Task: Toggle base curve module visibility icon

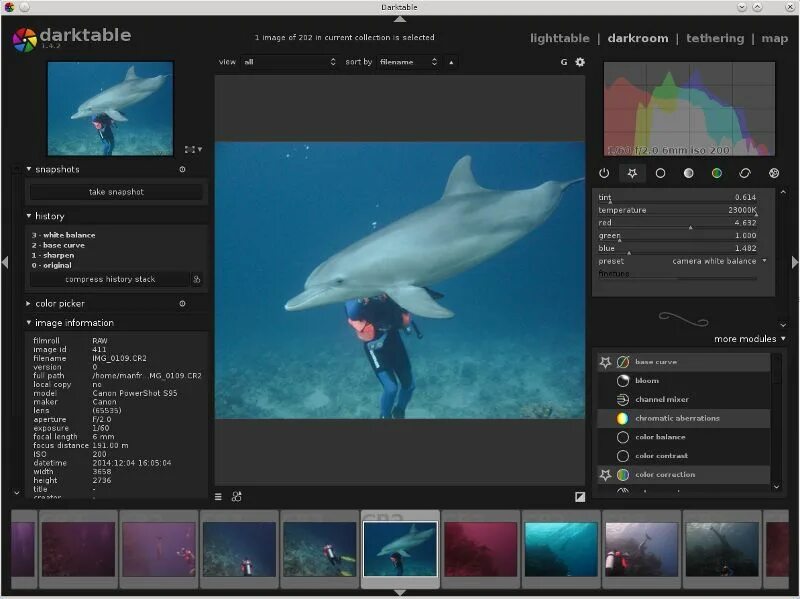Action: (x=623, y=362)
